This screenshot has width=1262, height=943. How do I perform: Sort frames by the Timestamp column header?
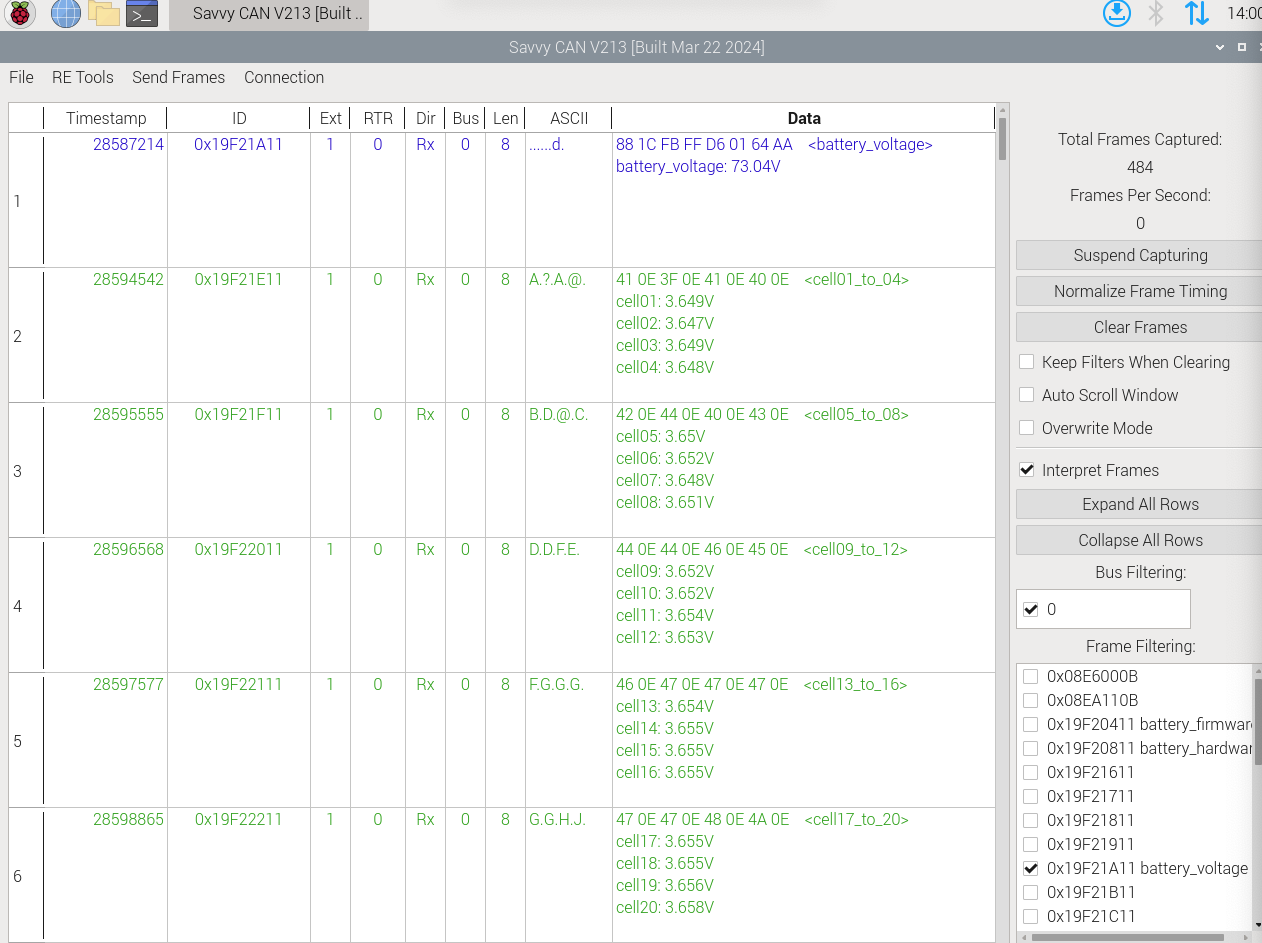pos(106,118)
